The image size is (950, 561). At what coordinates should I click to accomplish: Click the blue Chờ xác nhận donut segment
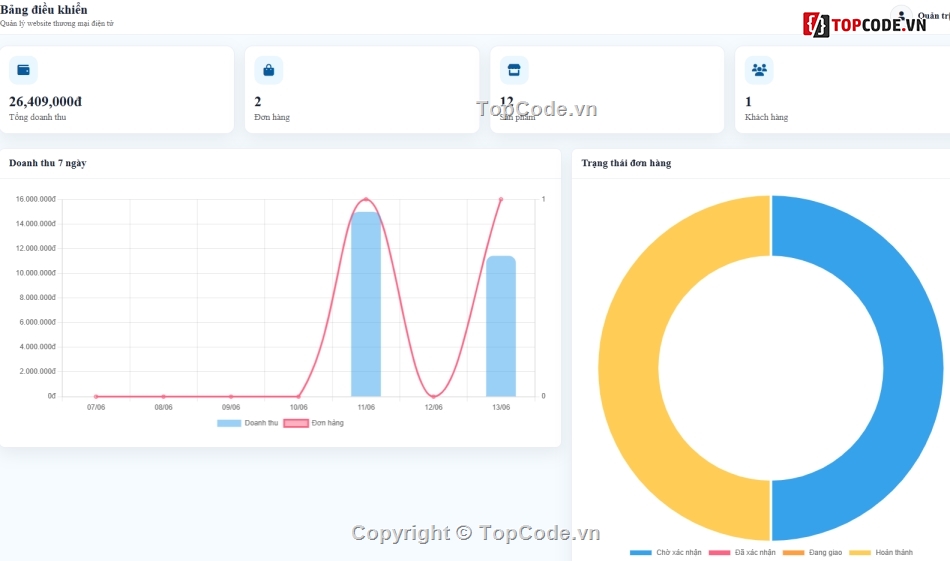click(x=914, y=368)
